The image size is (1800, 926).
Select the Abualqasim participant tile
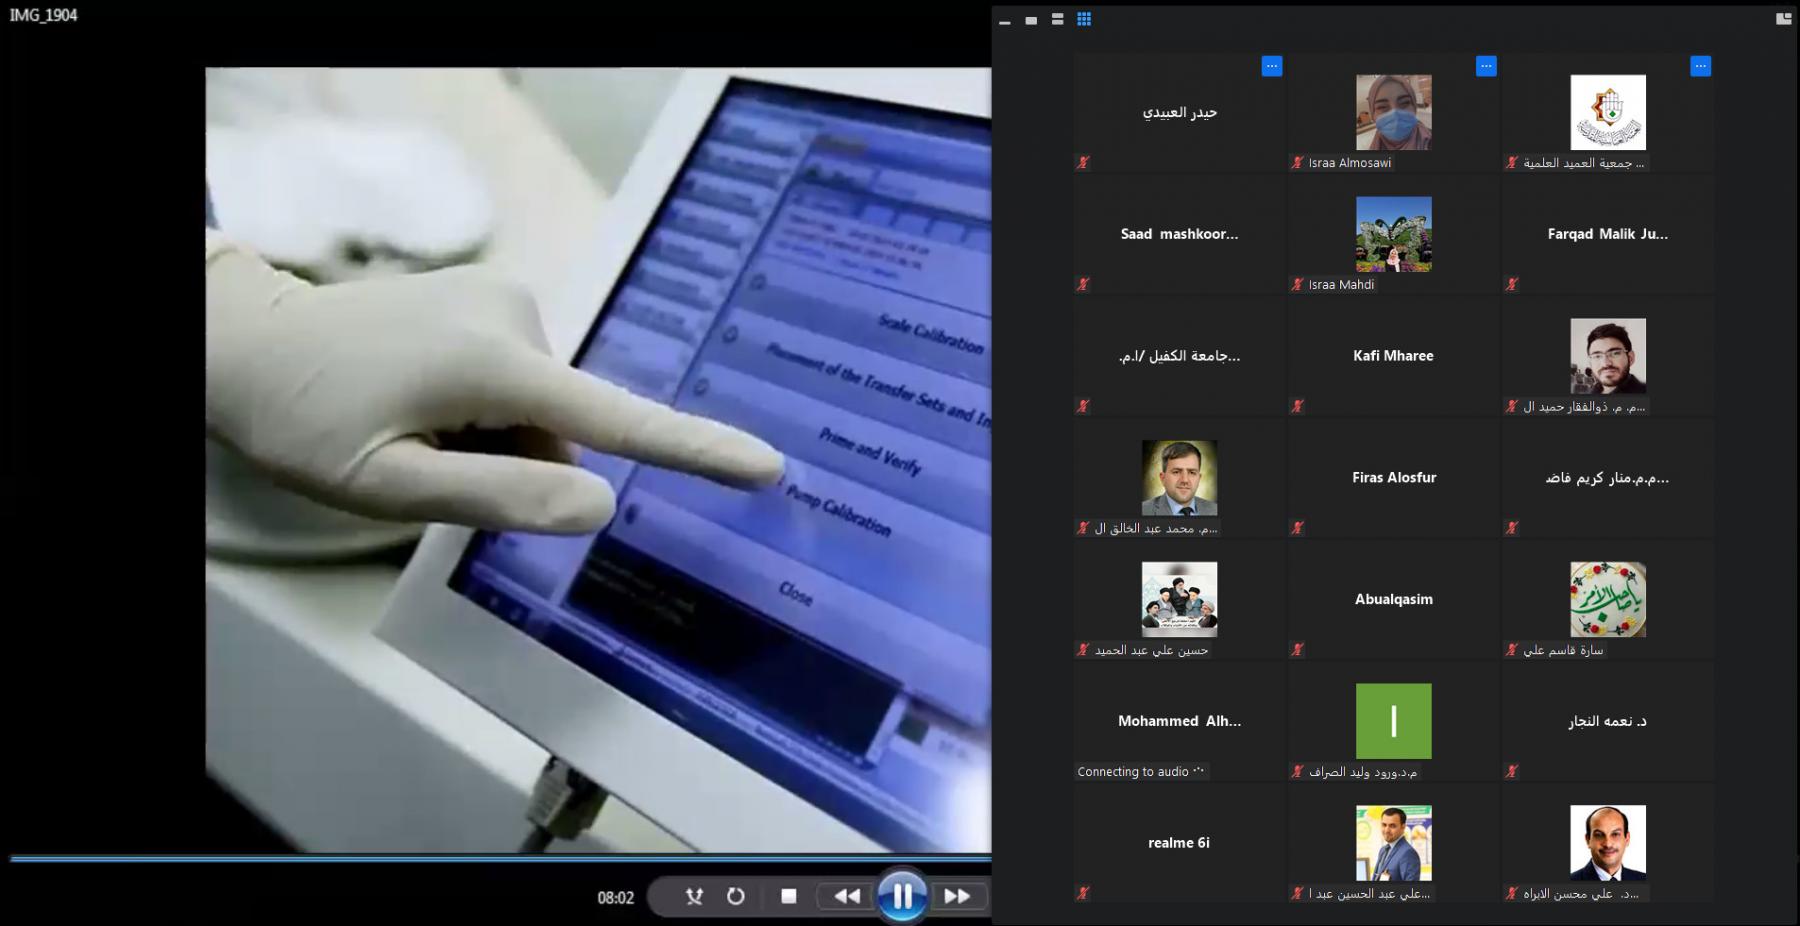(1393, 599)
